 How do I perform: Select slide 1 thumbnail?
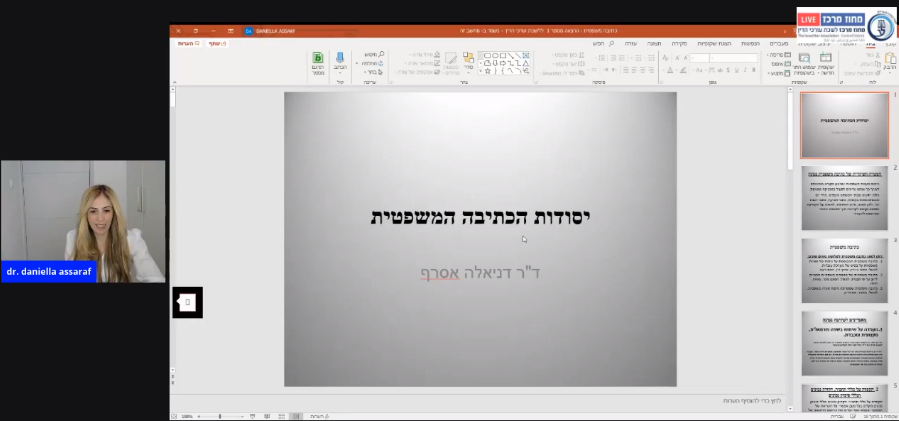click(x=845, y=126)
